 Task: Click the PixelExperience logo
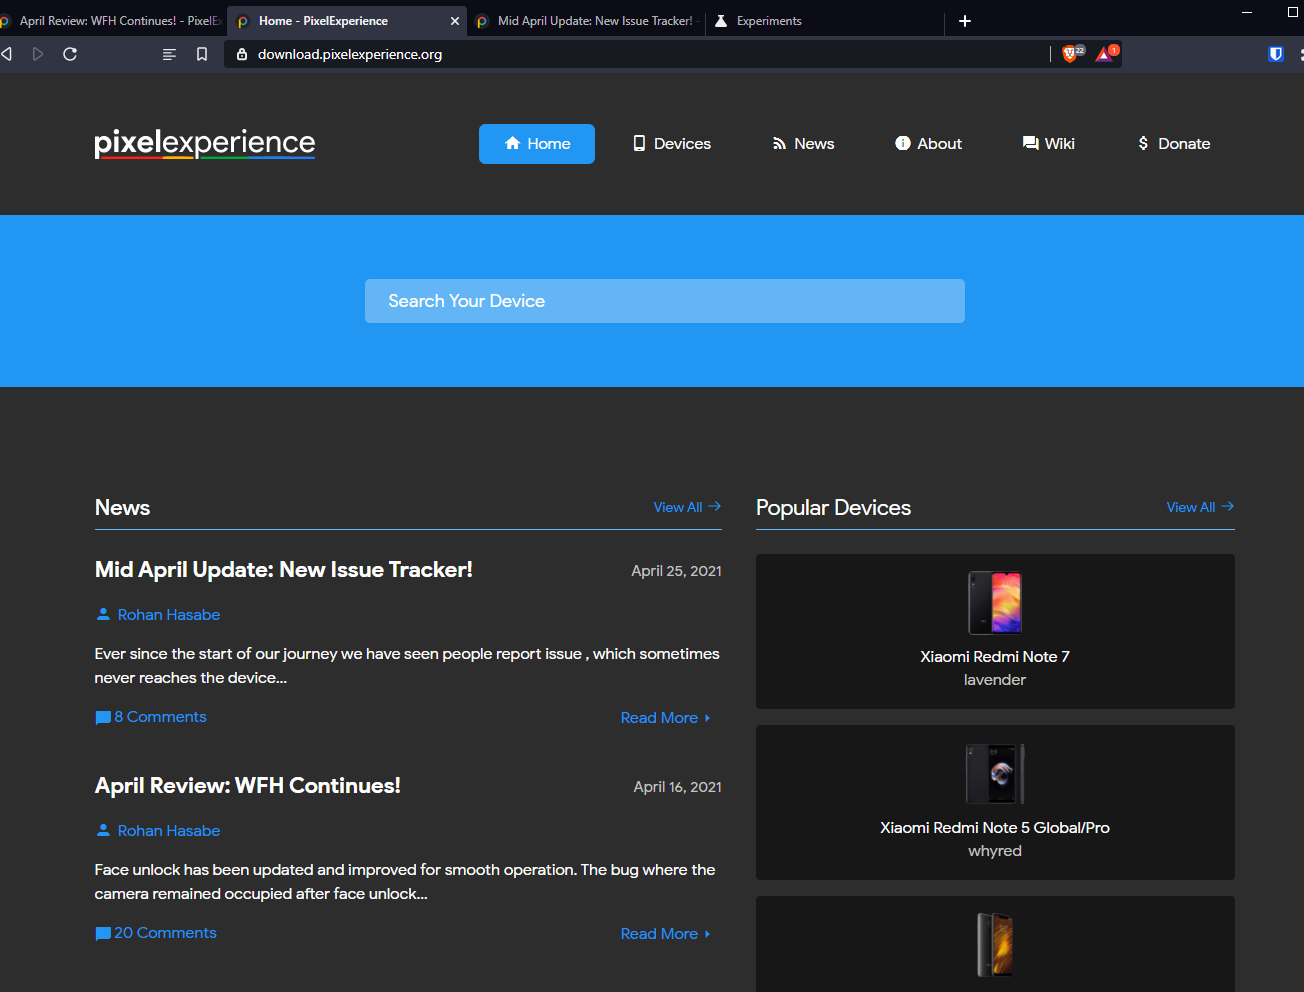204,143
